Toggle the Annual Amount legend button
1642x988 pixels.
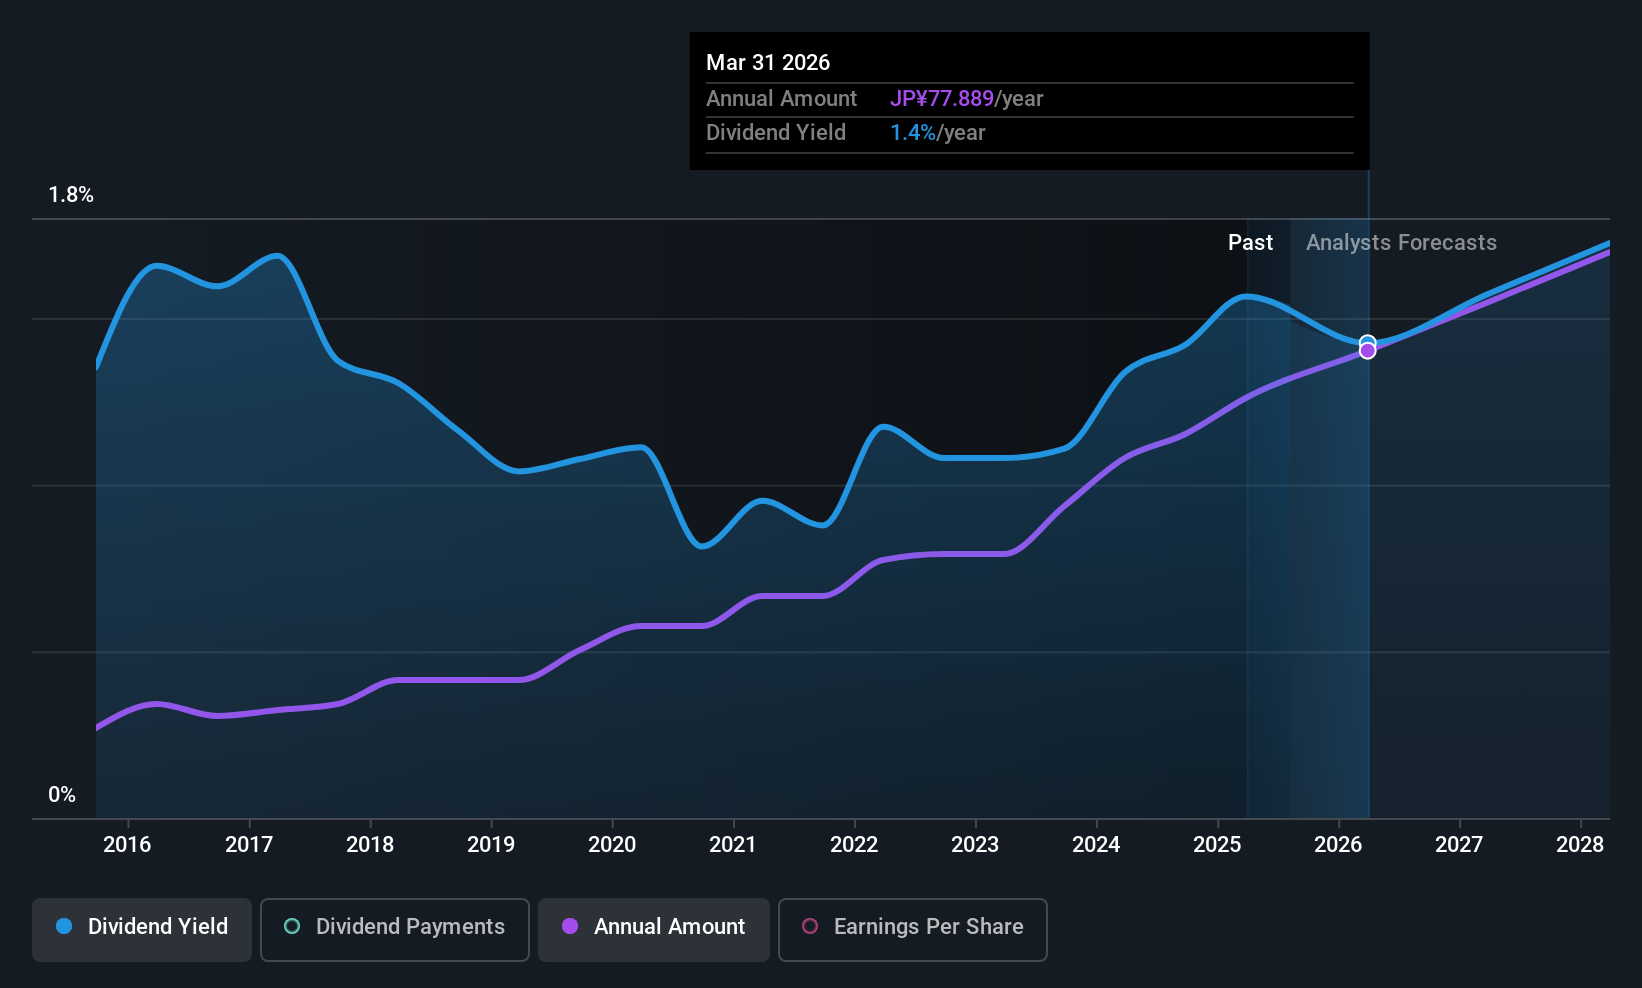654,929
